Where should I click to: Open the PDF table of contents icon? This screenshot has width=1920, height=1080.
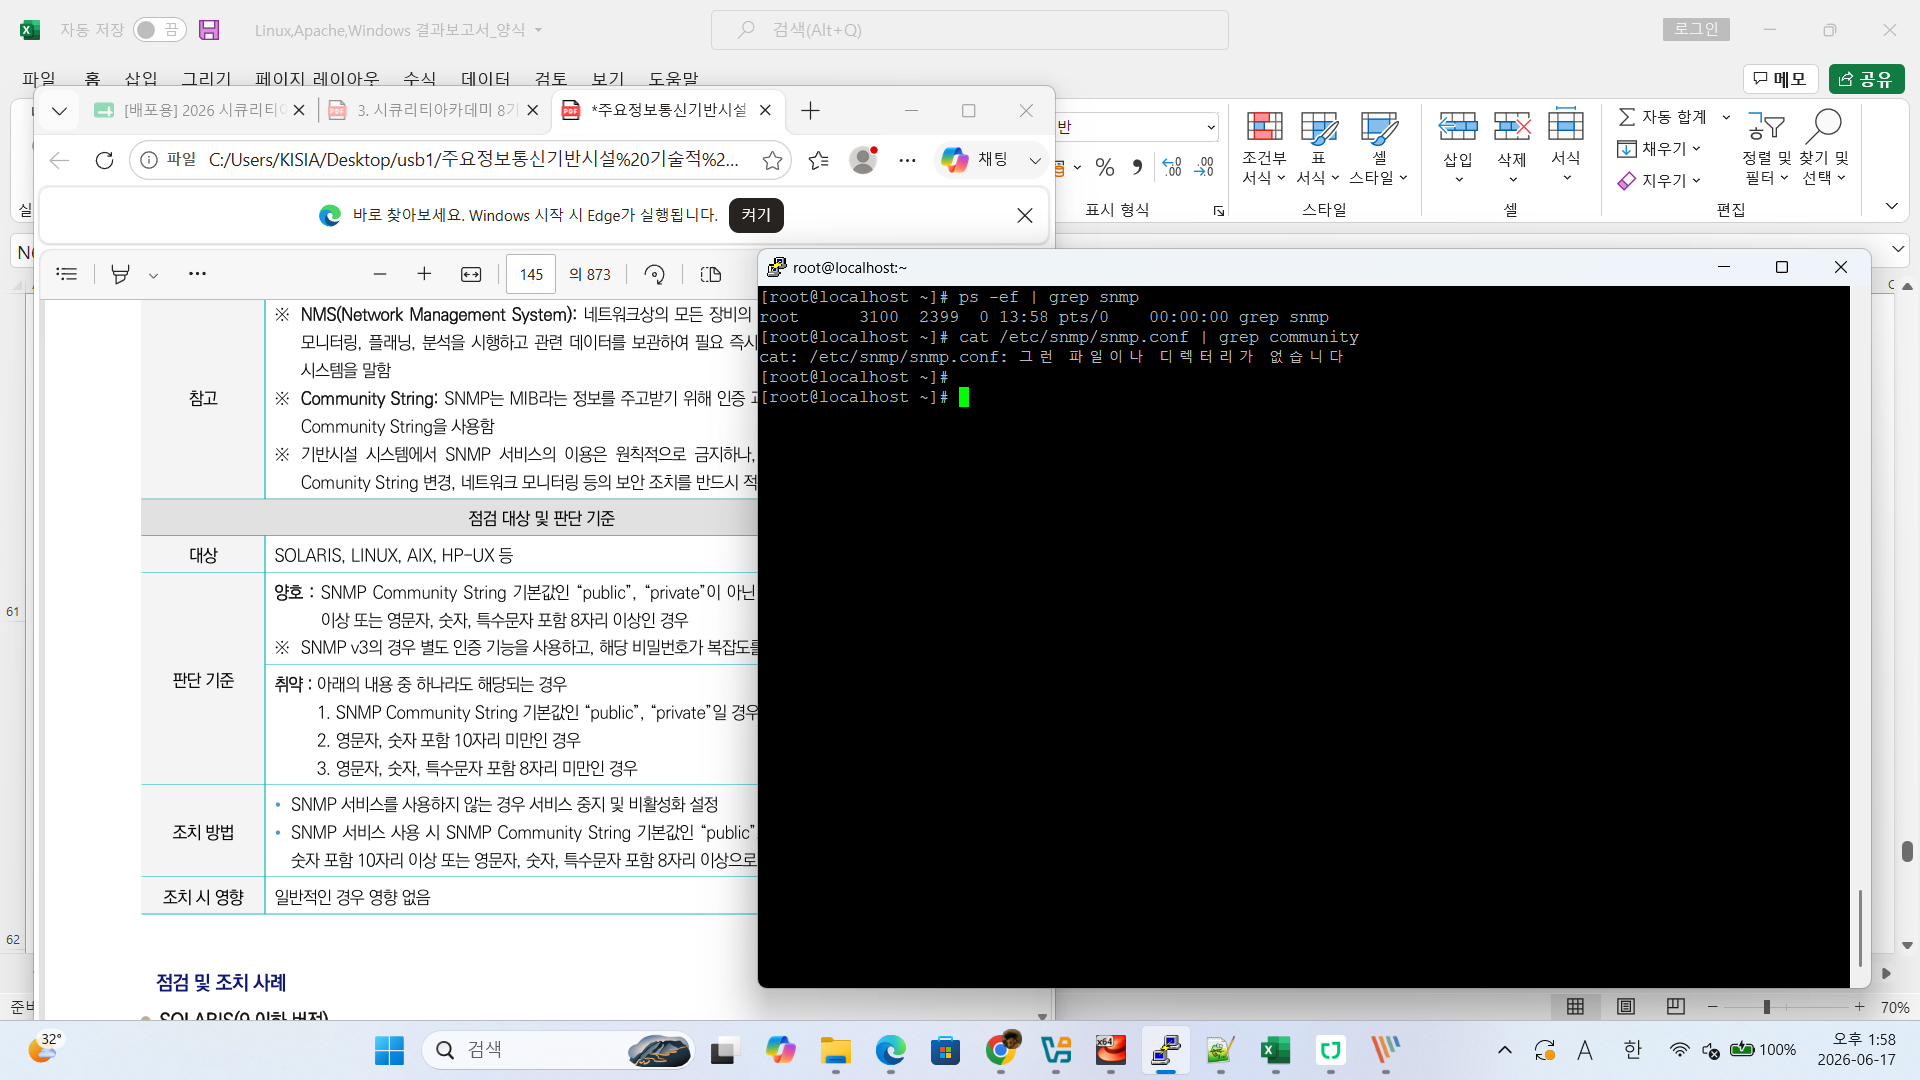pyautogui.click(x=67, y=274)
